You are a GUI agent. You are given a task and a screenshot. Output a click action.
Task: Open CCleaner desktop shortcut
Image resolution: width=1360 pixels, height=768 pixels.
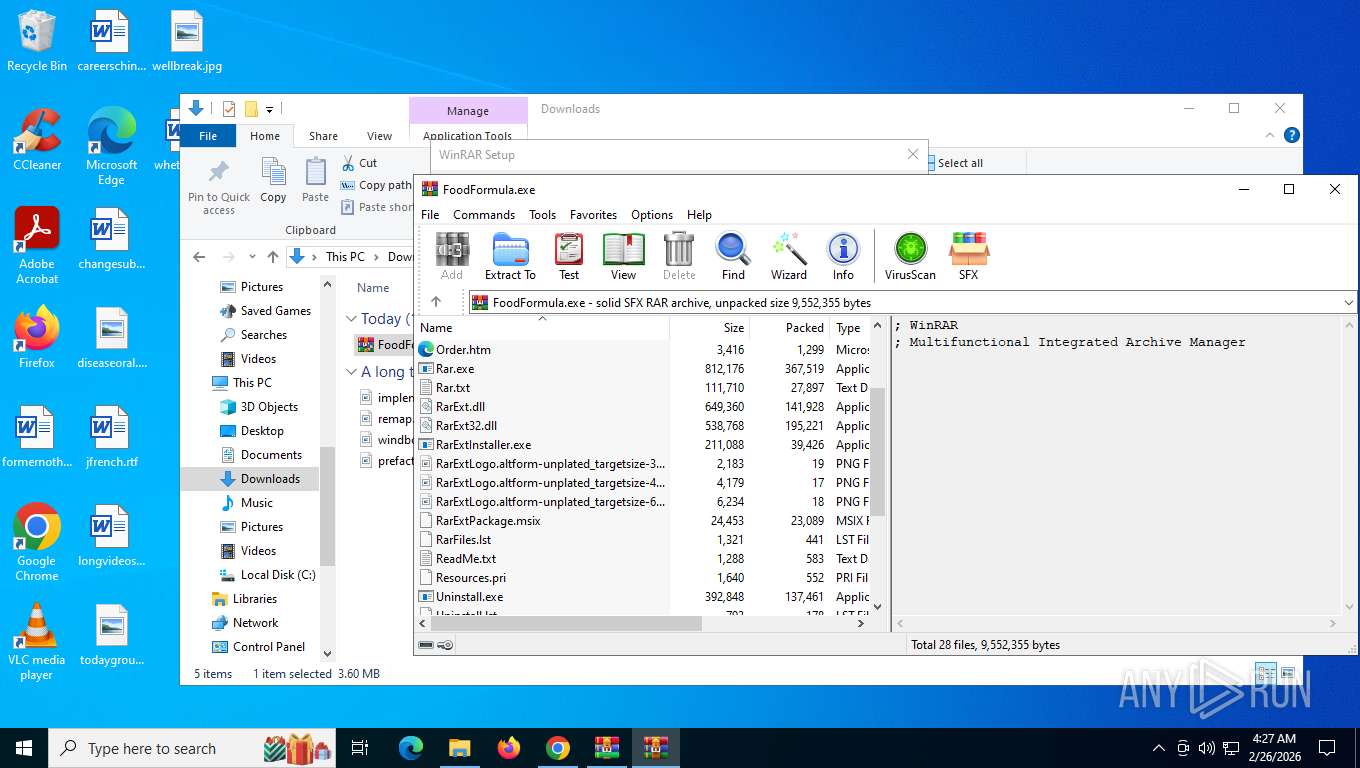pyautogui.click(x=37, y=139)
